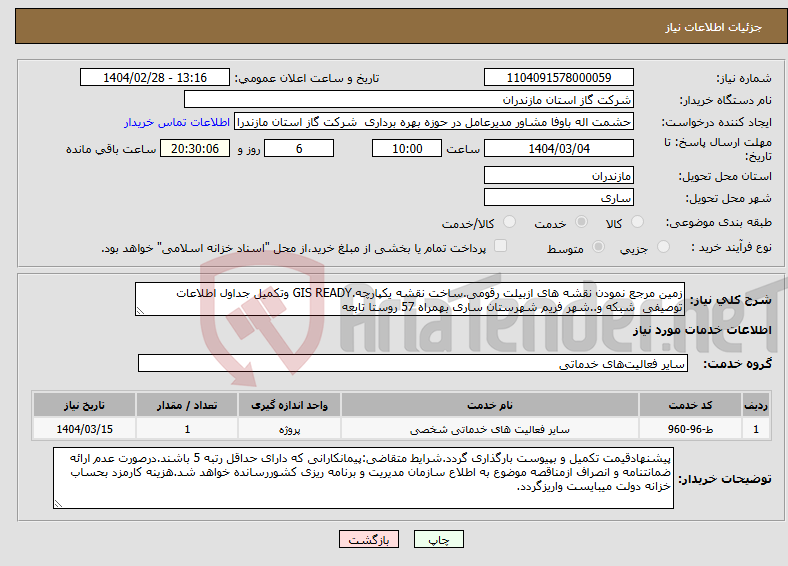Click the کد خدمت column header

pyautogui.click(x=691, y=405)
